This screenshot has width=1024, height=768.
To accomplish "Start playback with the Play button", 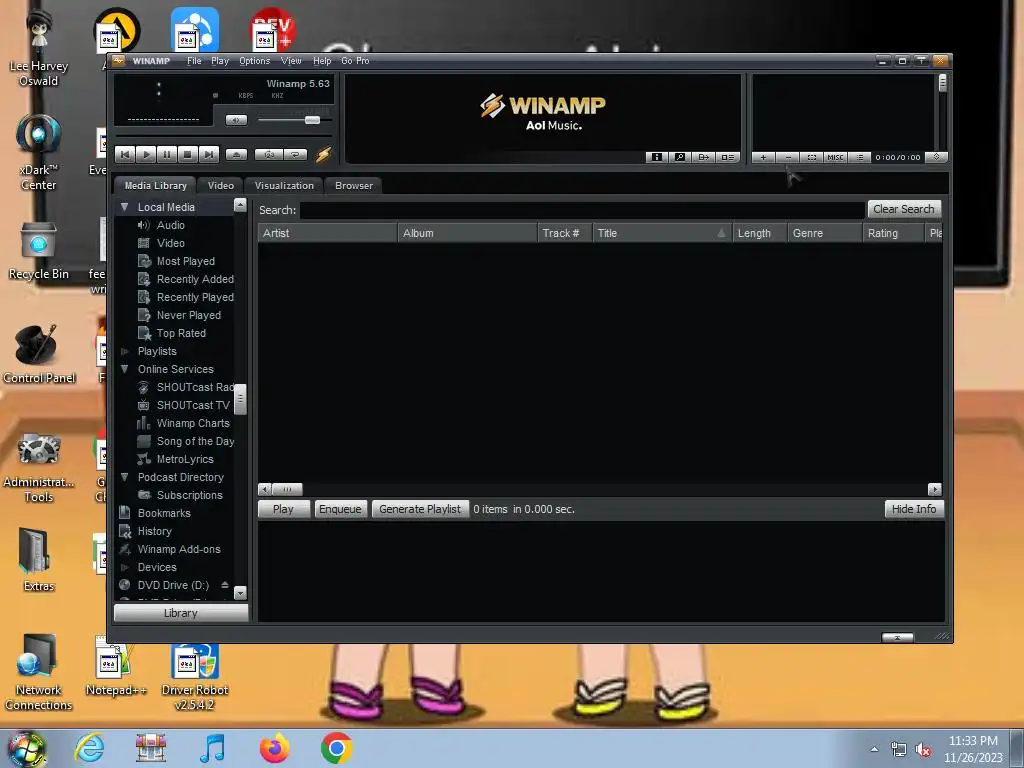I will (146, 155).
